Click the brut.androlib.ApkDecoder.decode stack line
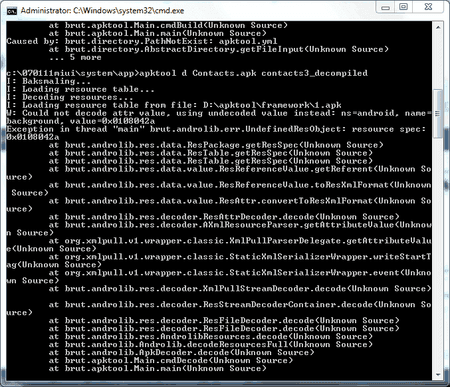 click(181, 353)
